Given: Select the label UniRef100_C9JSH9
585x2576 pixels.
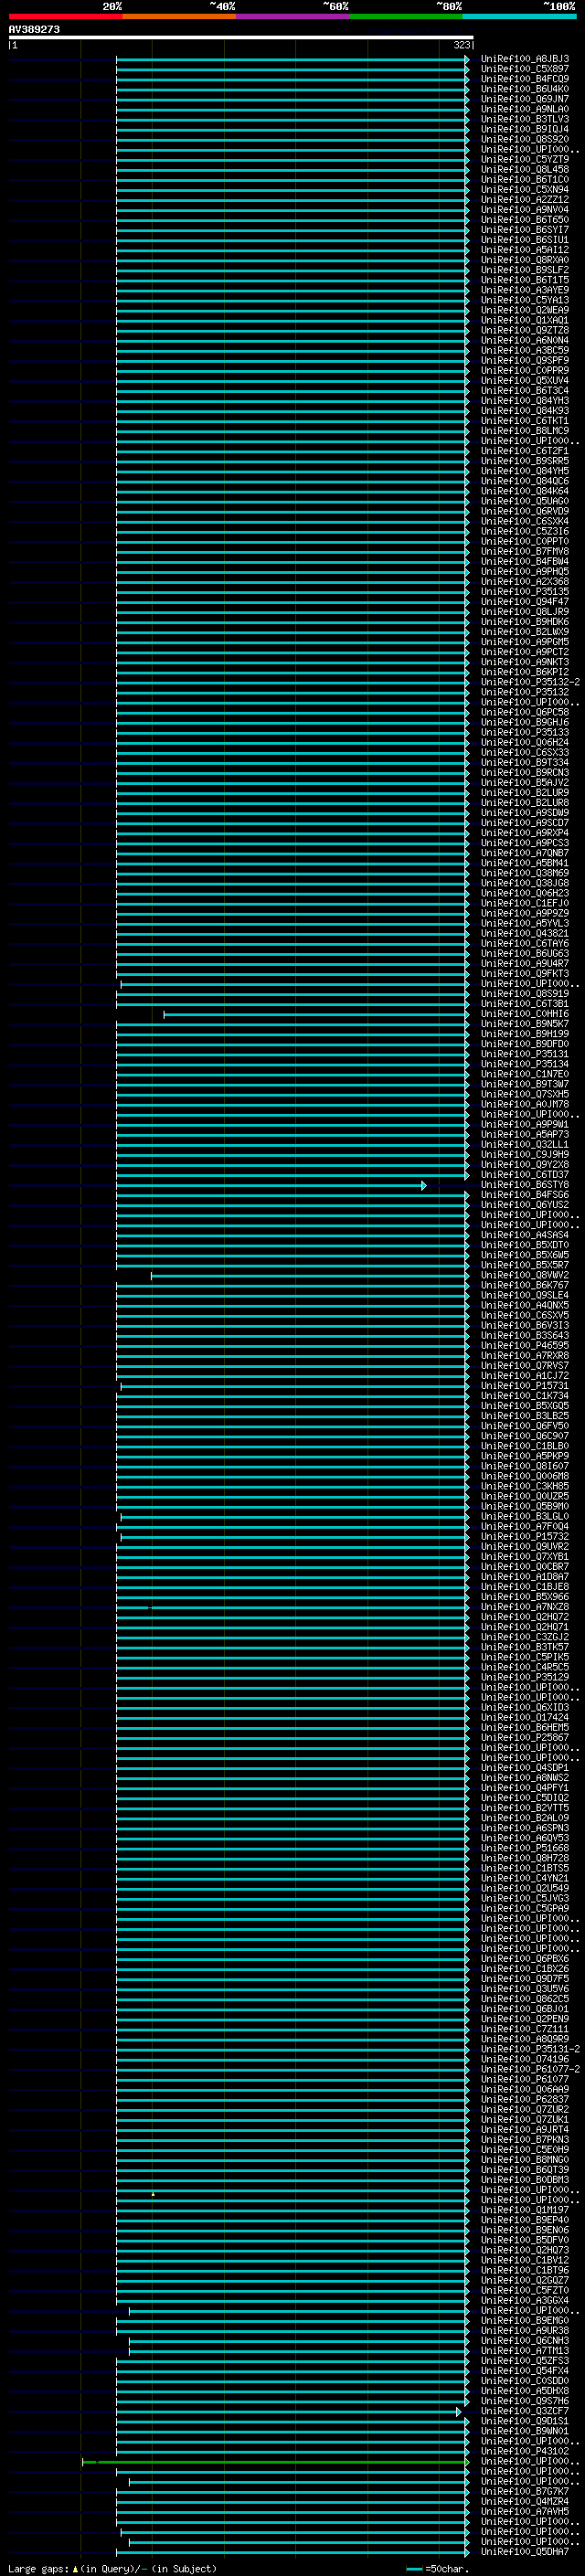Looking at the screenshot, I should click(x=525, y=1155).
